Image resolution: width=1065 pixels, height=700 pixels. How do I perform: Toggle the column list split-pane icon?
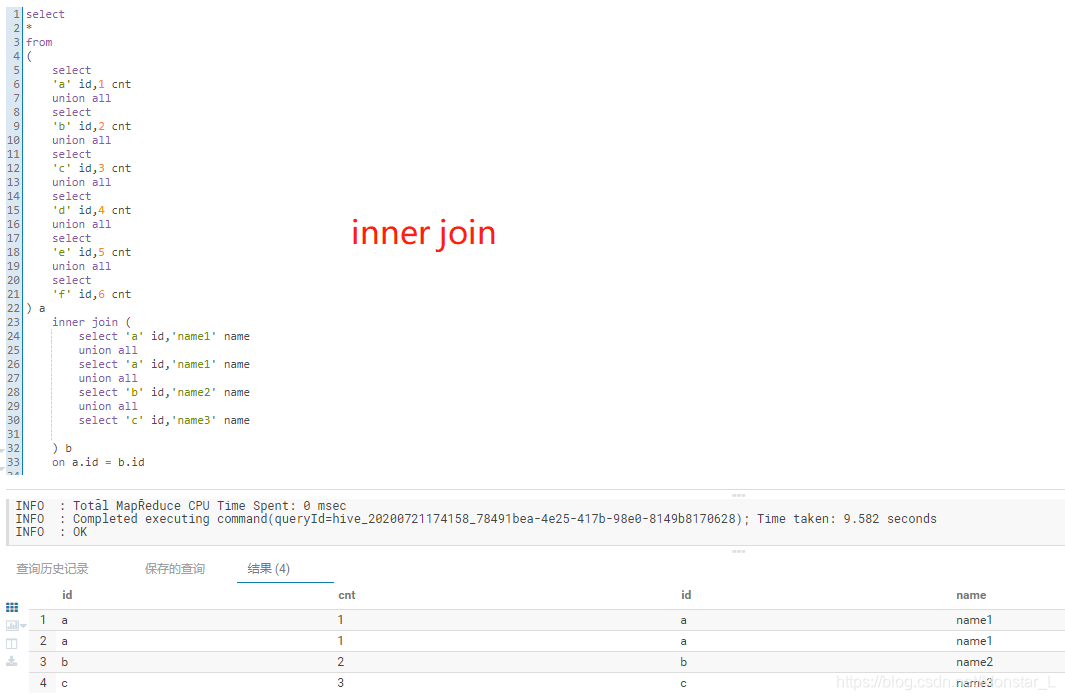click(12, 644)
